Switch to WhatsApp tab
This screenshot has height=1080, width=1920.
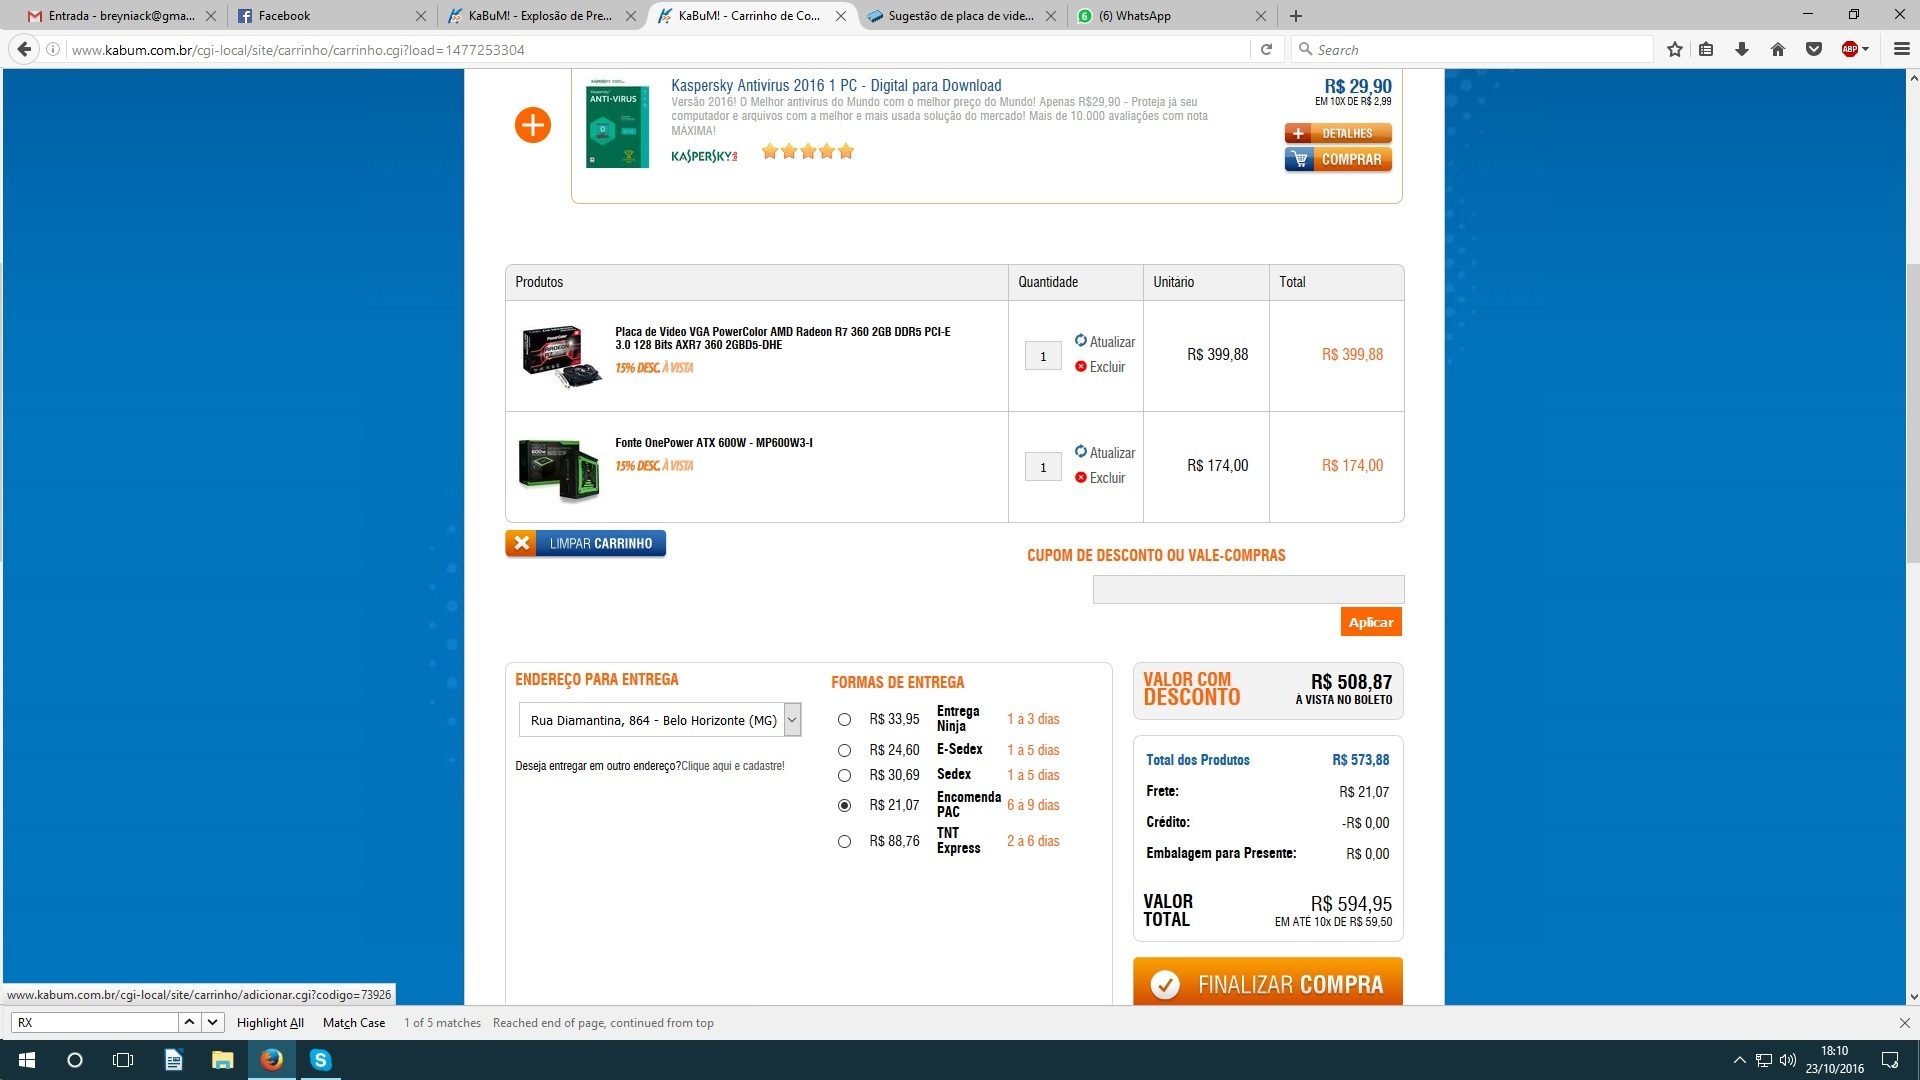coord(1170,16)
